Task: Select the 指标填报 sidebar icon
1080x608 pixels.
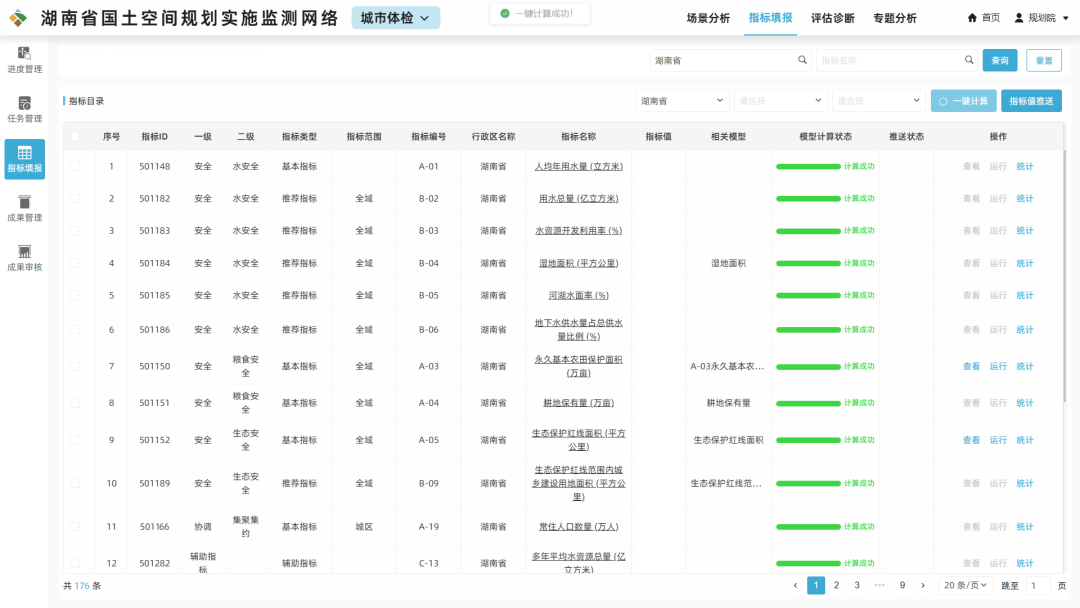Action: click(x=24, y=153)
